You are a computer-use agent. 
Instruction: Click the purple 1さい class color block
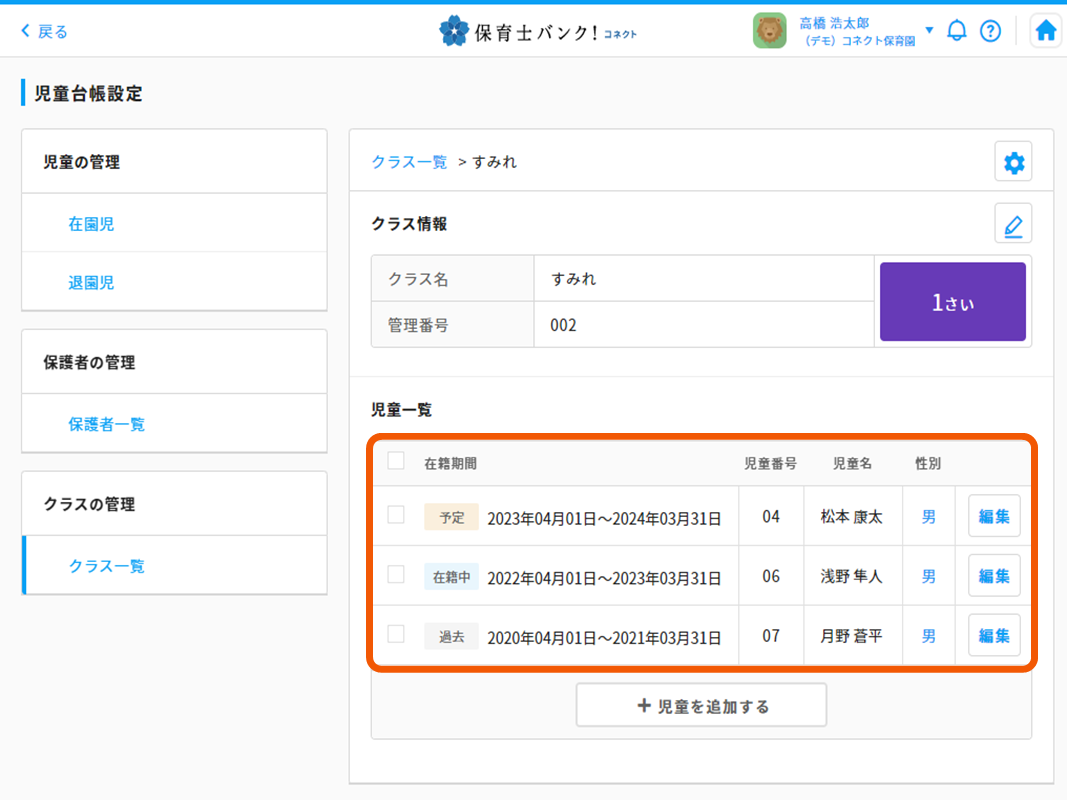click(x=952, y=302)
